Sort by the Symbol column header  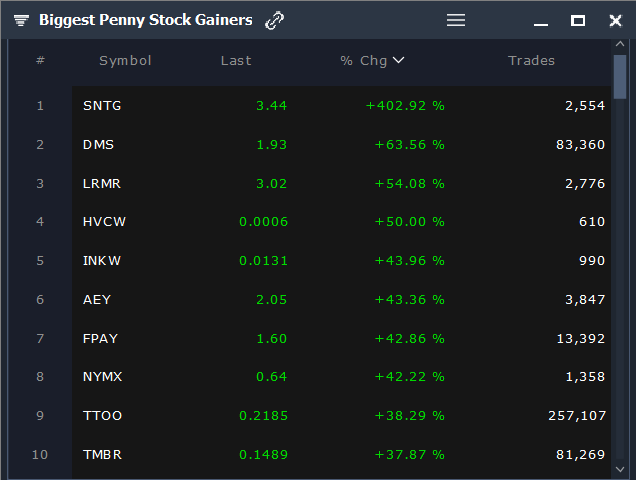click(125, 60)
